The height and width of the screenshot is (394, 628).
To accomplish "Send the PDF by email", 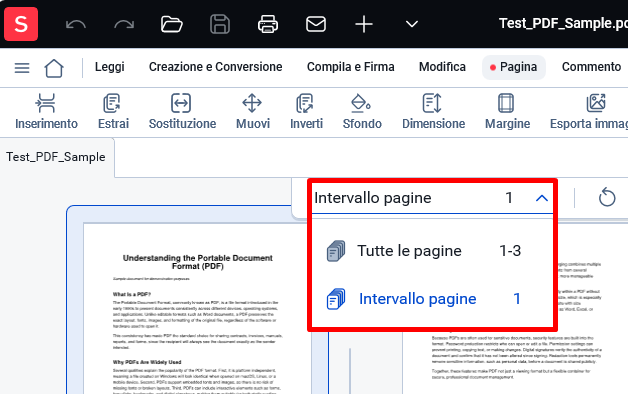I will [x=316, y=24].
